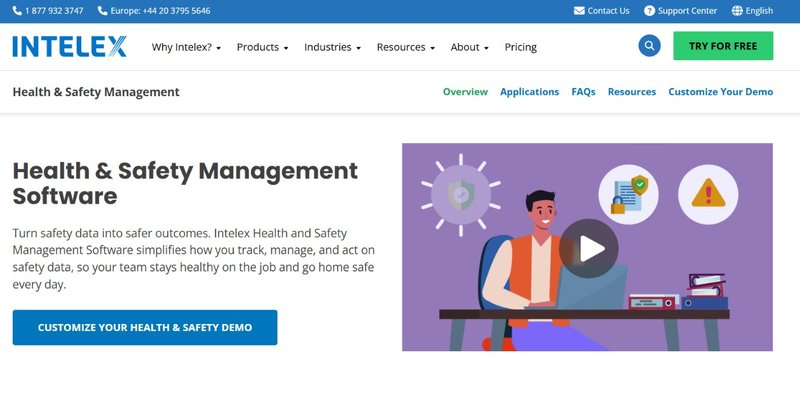Click the Intelex logo

click(69, 46)
